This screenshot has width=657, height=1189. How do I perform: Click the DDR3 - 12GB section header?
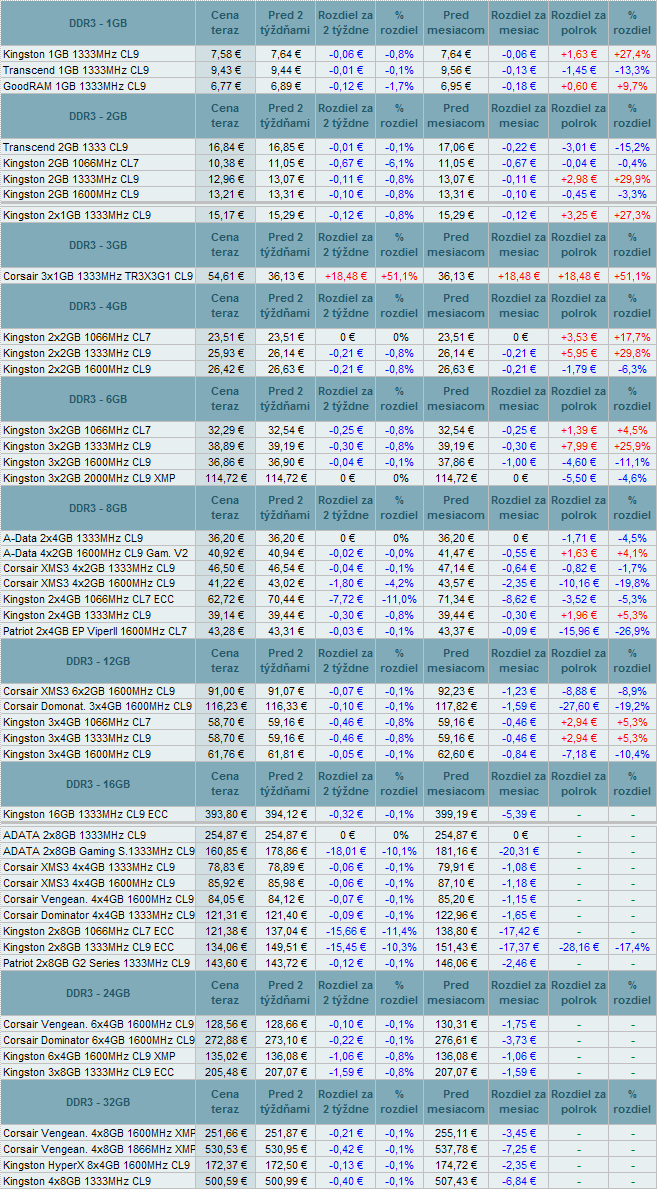(x=96, y=661)
